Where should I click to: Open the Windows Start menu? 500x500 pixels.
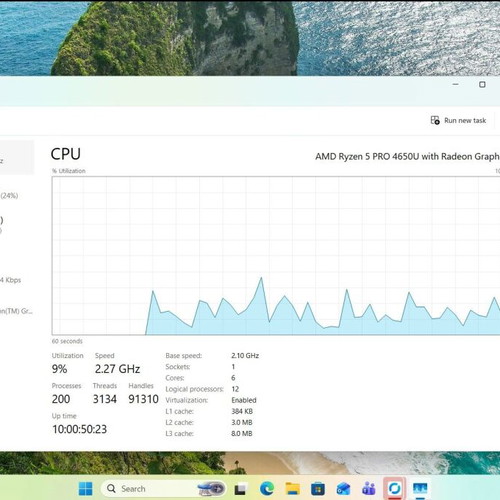85,489
